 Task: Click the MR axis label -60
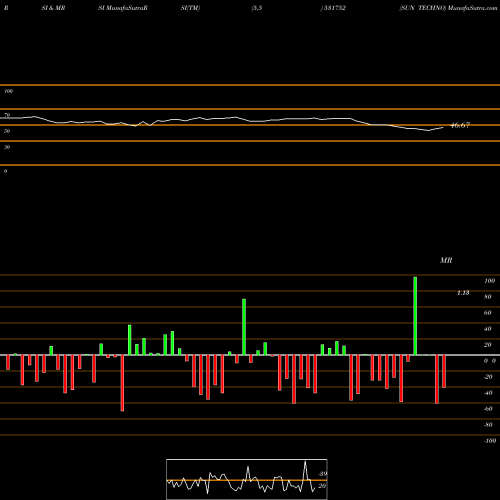[488, 409]
